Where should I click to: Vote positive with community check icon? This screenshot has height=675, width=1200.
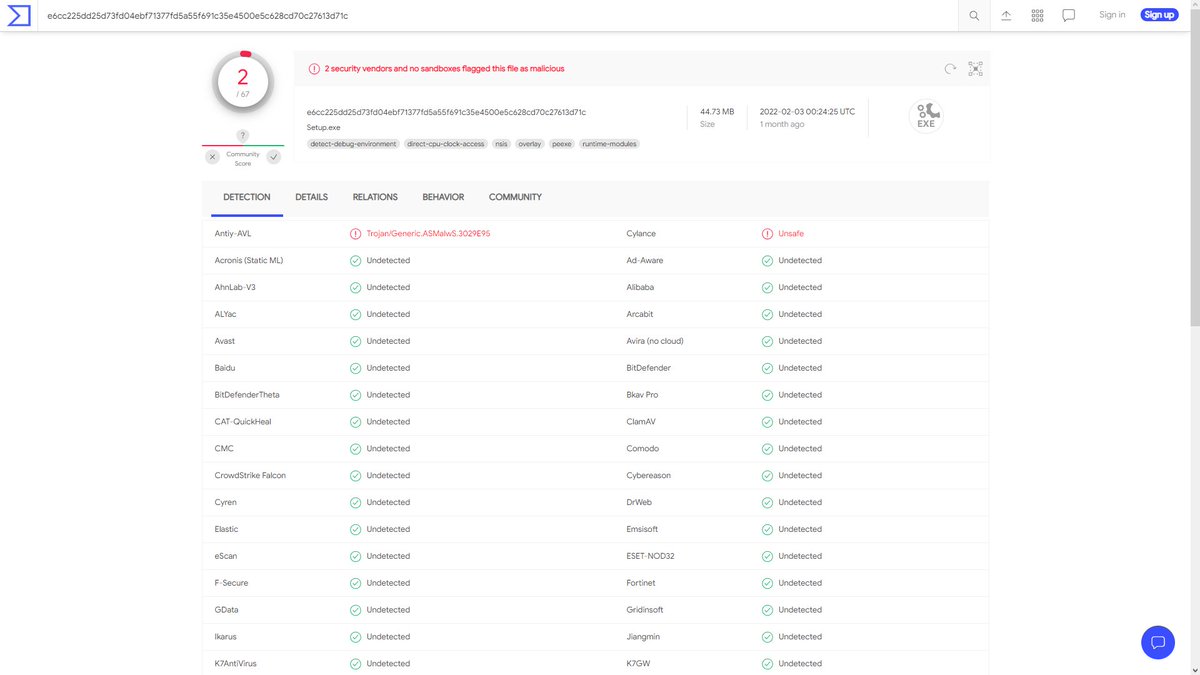274,157
